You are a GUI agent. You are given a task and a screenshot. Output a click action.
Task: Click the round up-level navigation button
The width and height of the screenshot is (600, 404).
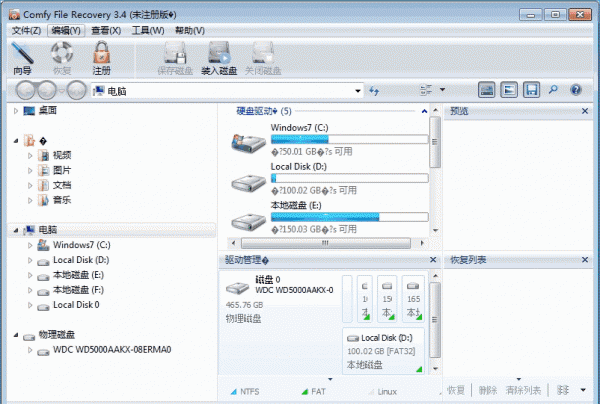[x=77, y=91]
